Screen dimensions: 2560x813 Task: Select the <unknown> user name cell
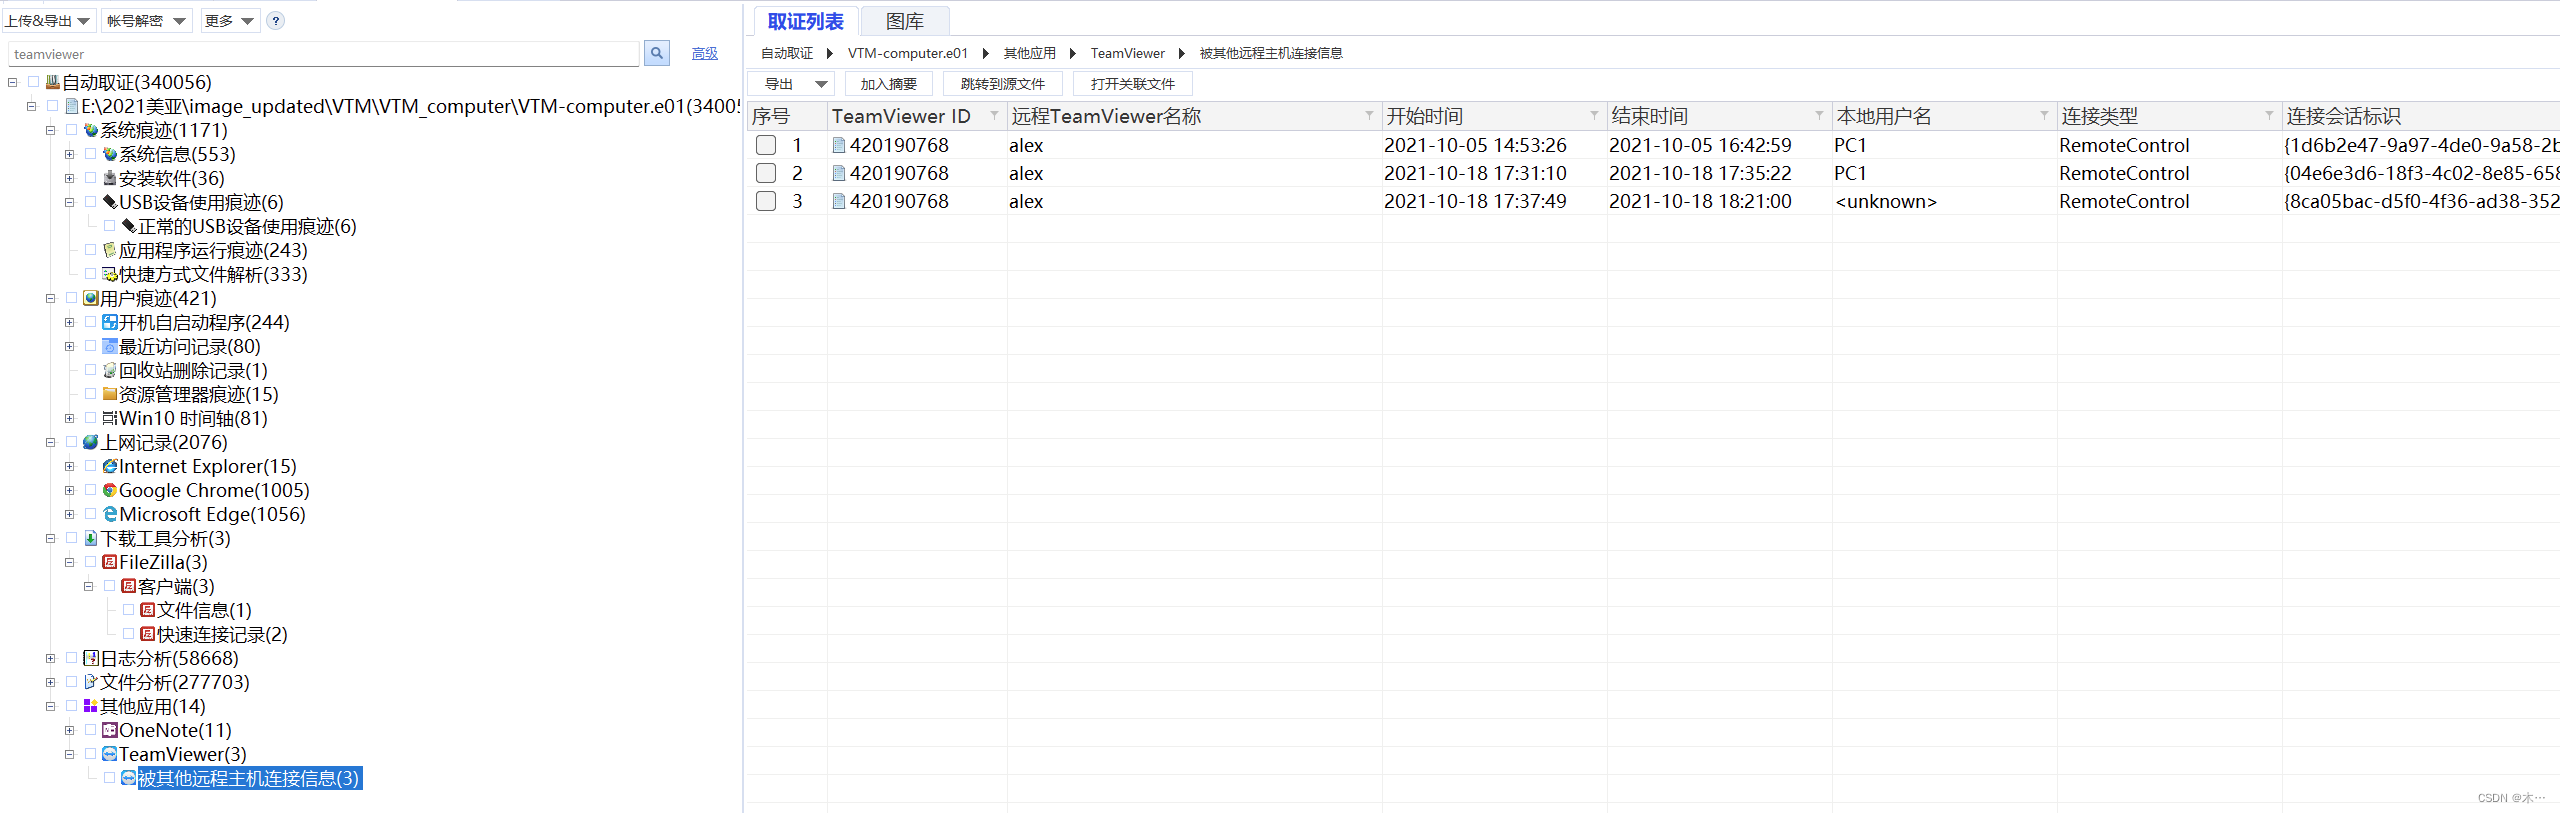[x=1886, y=201]
